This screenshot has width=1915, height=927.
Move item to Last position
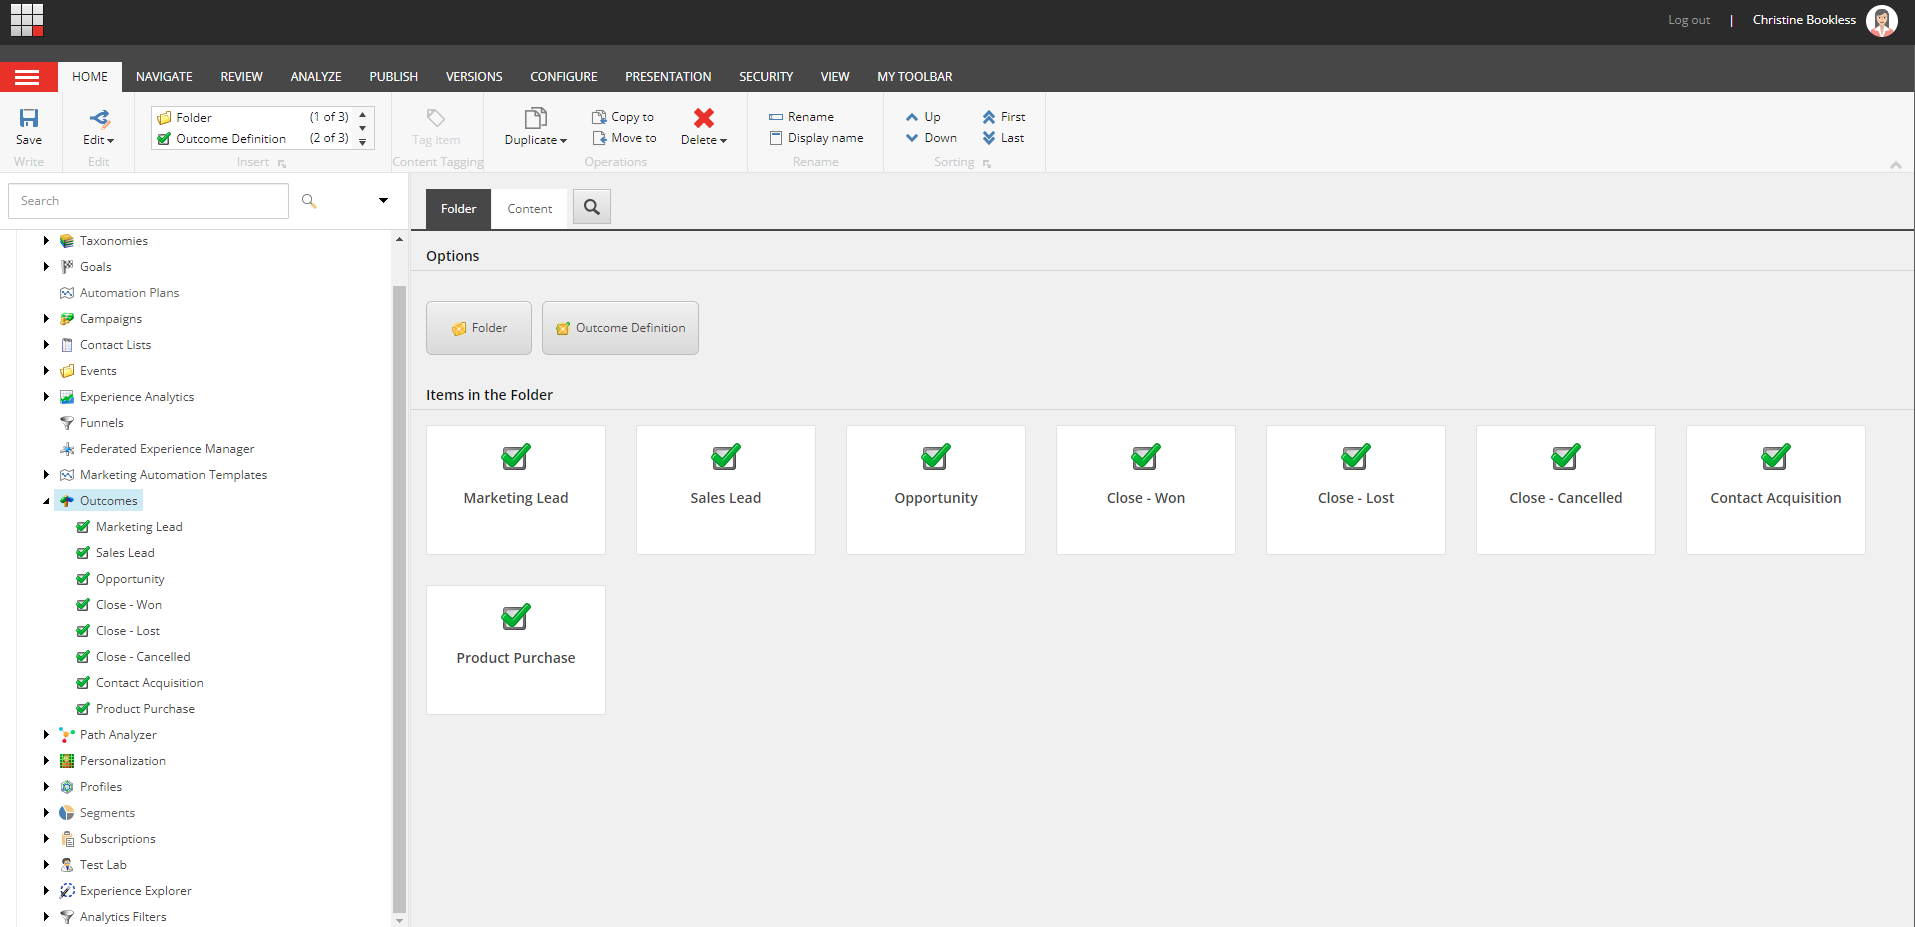(x=1004, y=138)
